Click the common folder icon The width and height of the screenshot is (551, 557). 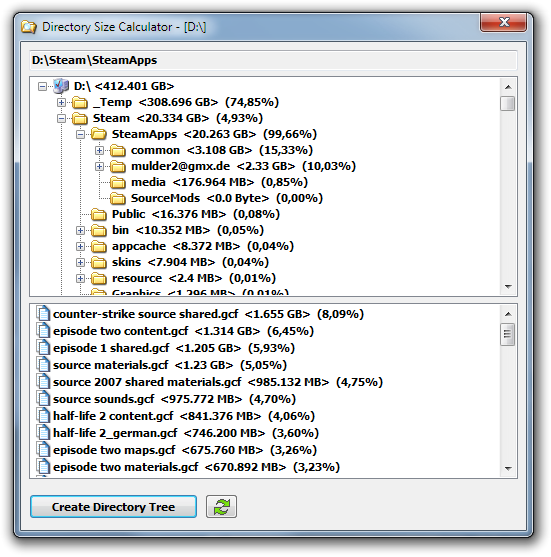[118, 151]
